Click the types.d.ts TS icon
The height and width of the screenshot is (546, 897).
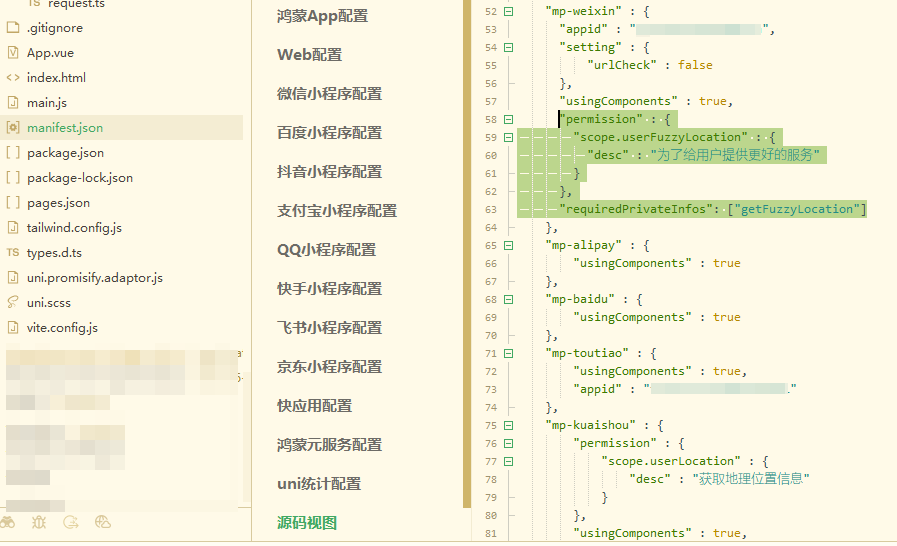pos(13,253)
